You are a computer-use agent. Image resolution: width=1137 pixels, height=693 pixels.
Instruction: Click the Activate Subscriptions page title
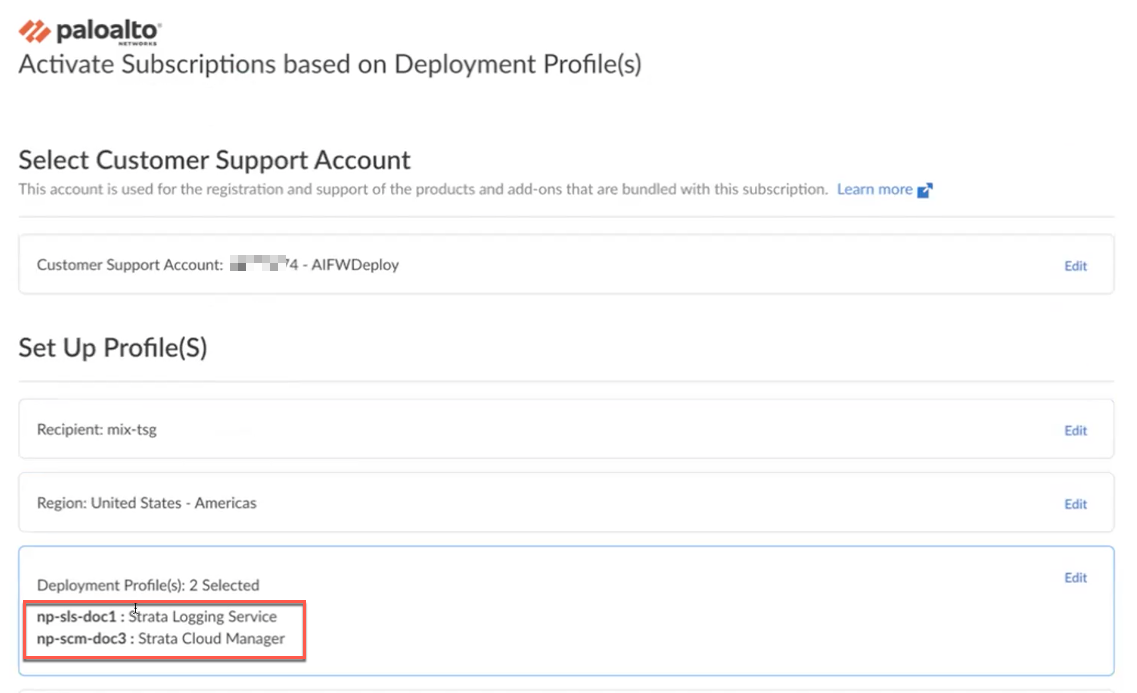pos(330,65)
